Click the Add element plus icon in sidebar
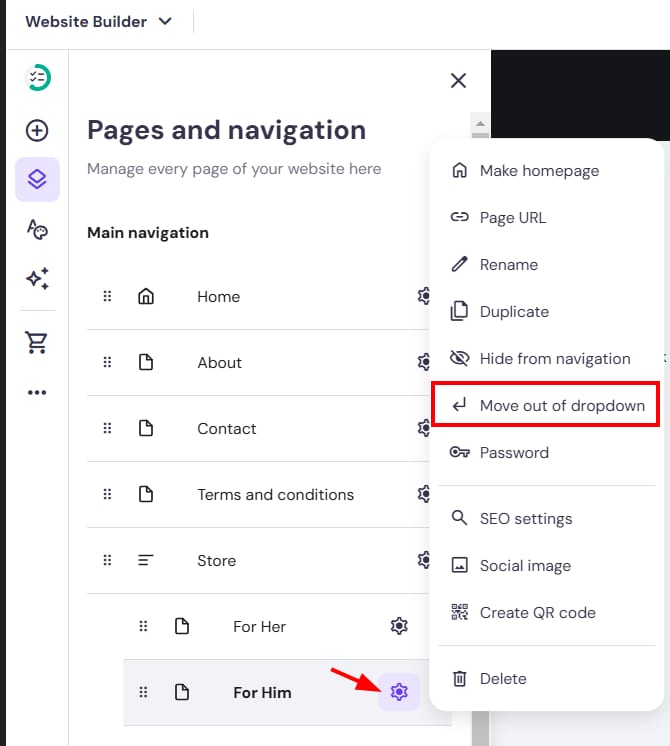The width and height of the screenshot is (670, 746). [x=37, y=130]
